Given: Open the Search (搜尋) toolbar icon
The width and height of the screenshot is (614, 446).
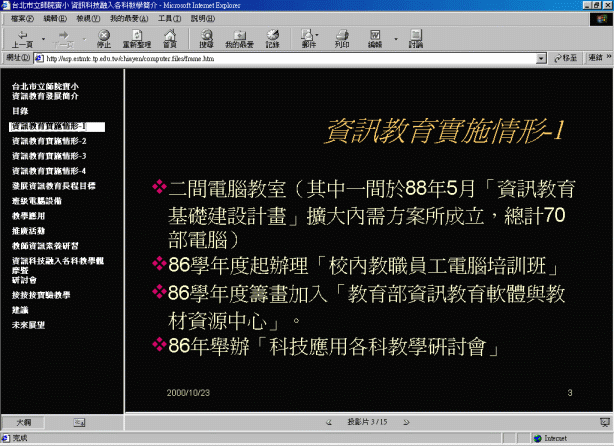Looking at the screenshot, I should pyautogui.click(x=206, y=39).
